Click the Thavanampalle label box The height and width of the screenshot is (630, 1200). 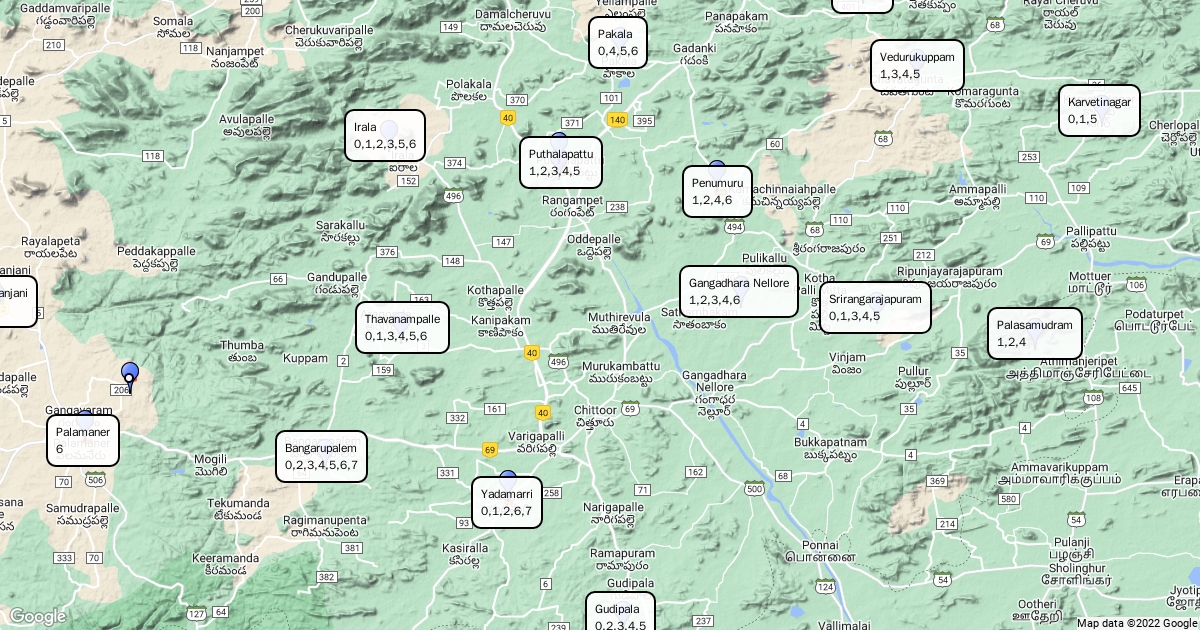[402, 327]
